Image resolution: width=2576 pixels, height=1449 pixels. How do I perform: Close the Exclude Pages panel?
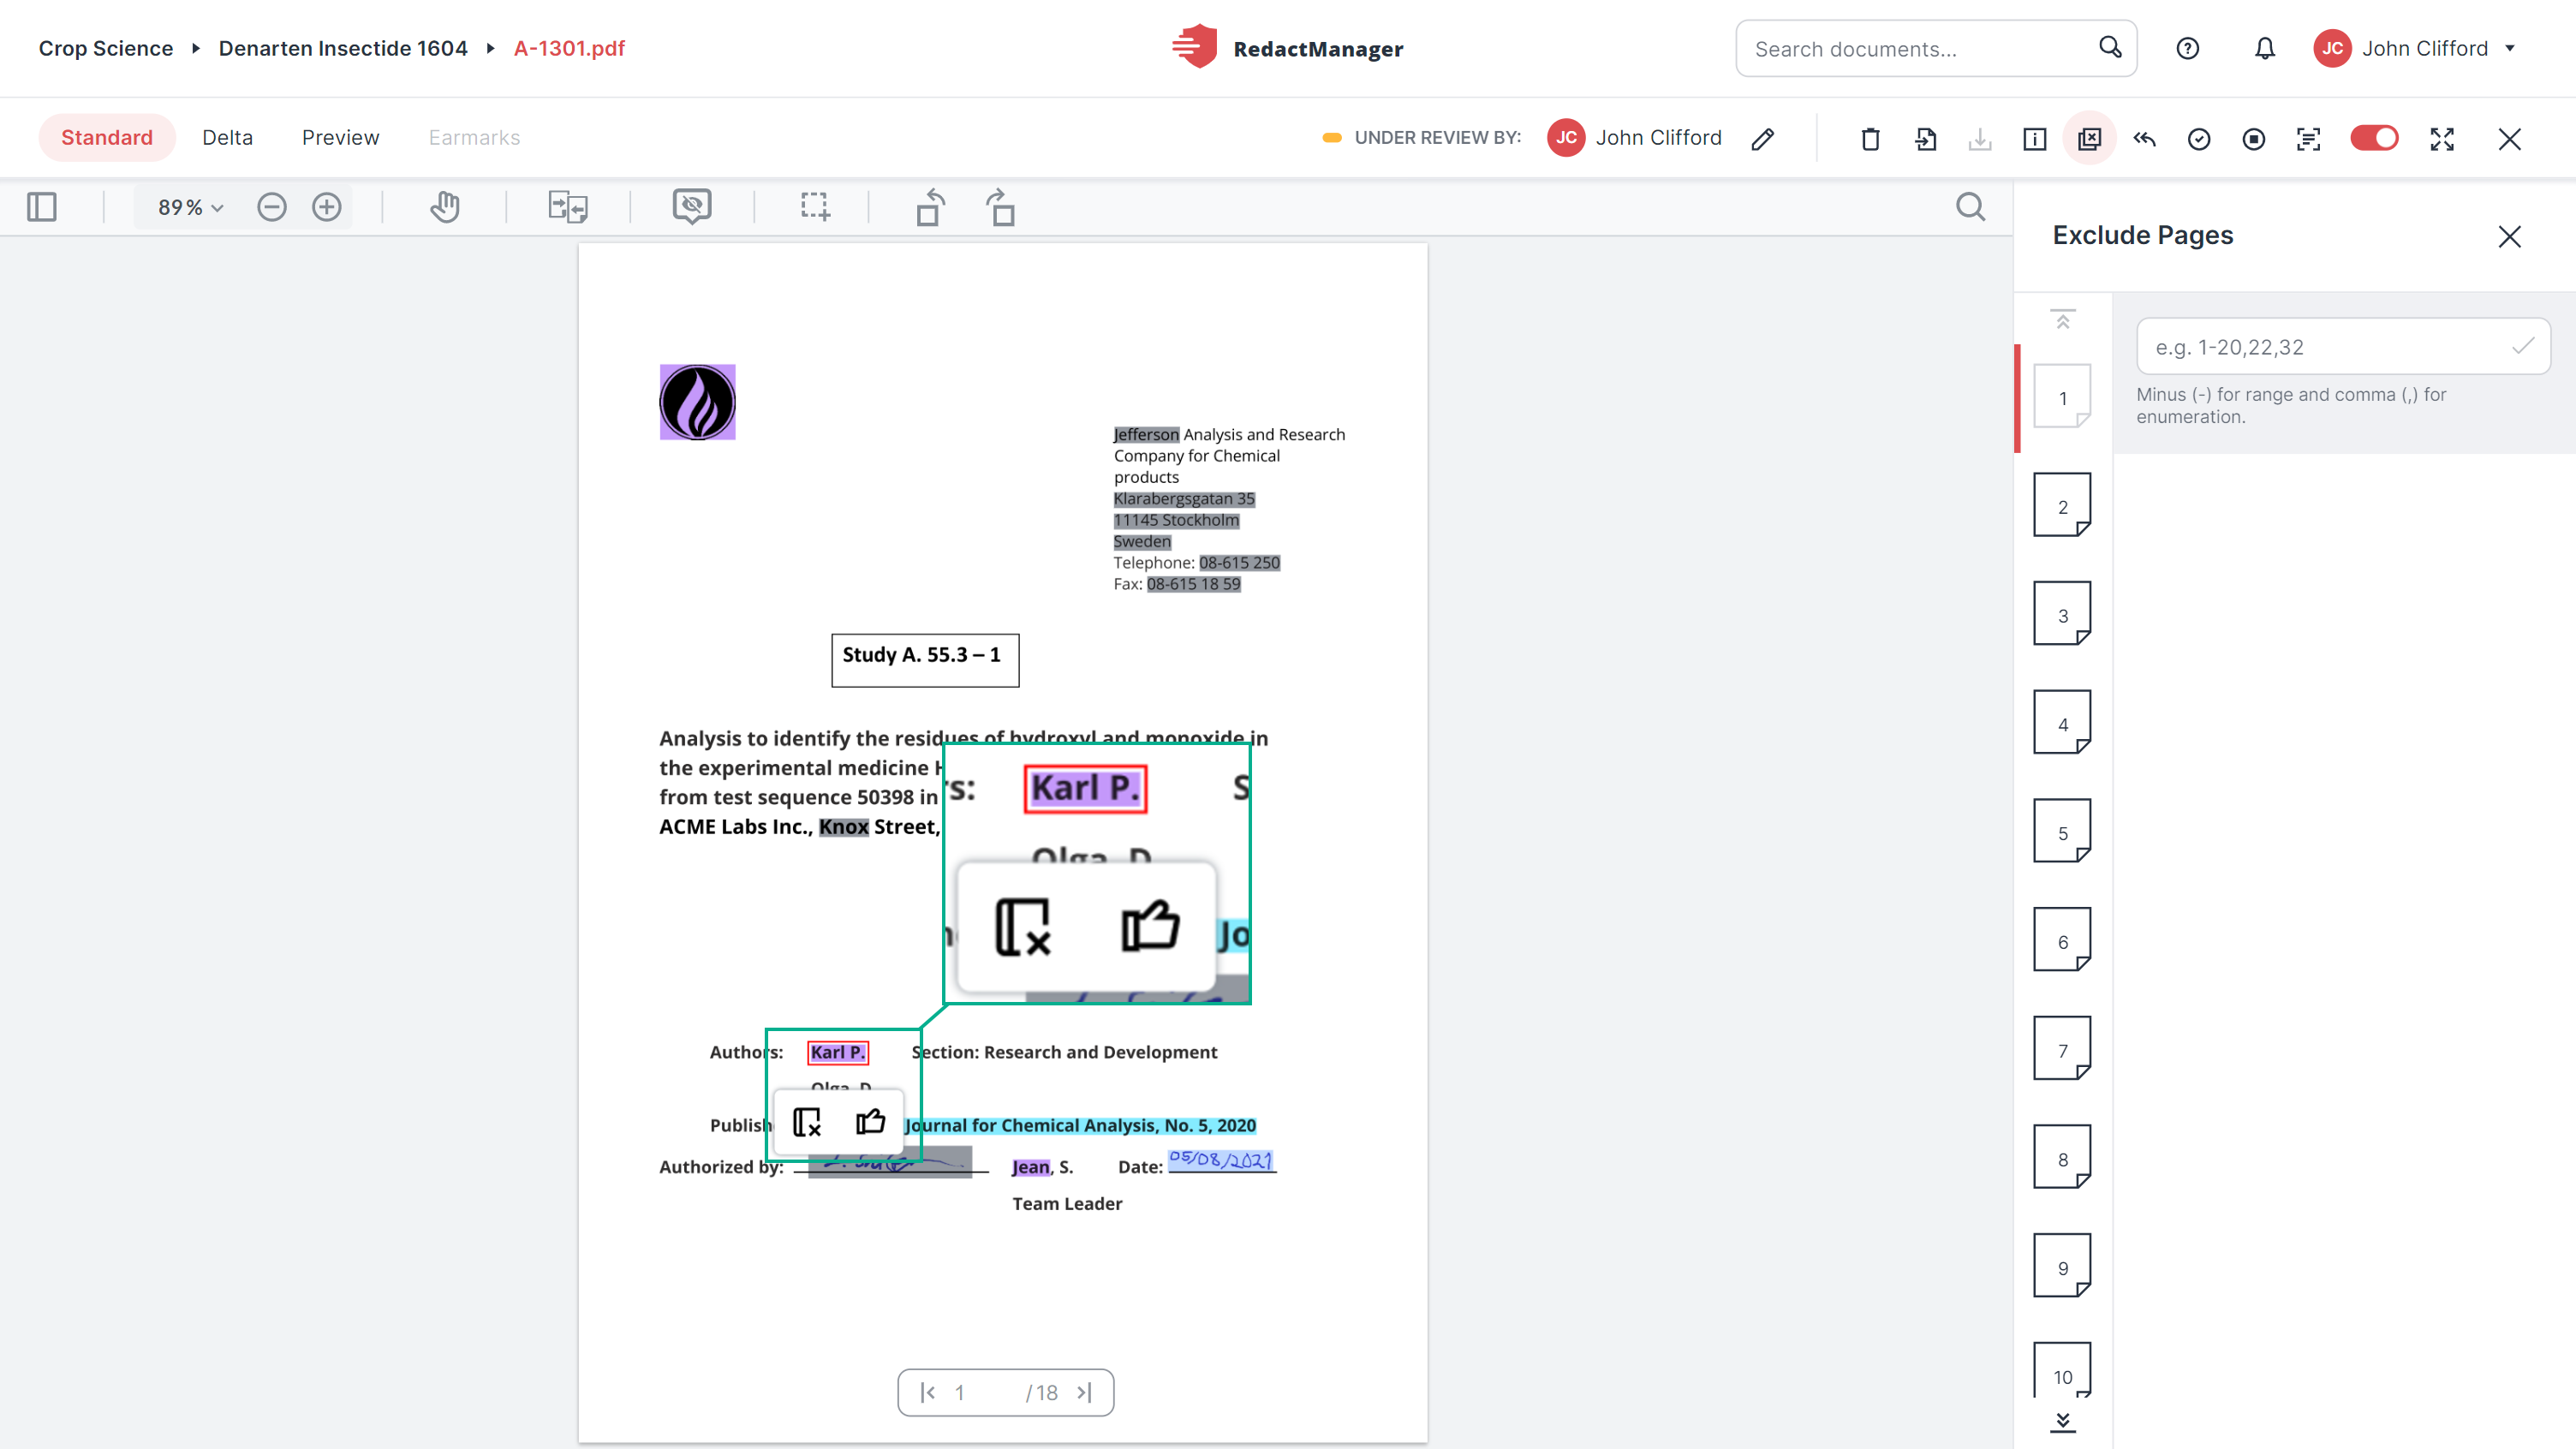2510,236
